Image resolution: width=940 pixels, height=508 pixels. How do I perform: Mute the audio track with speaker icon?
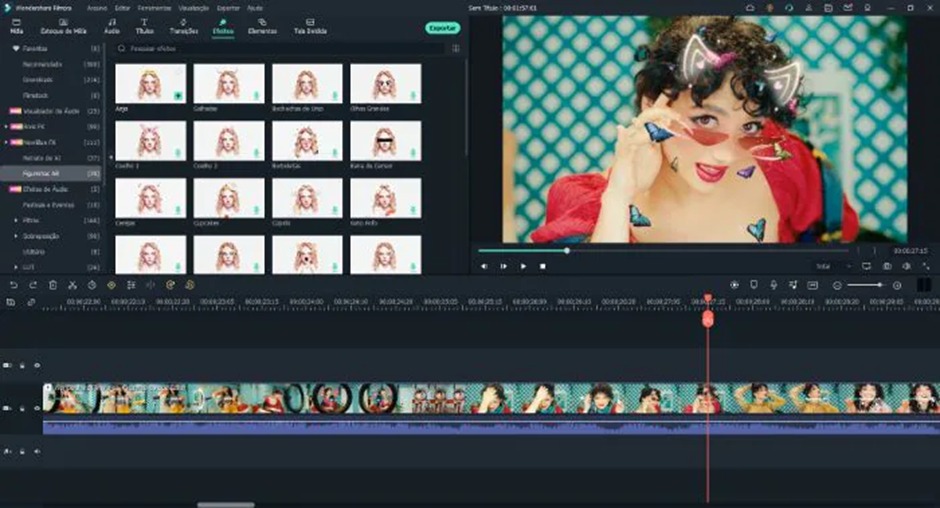pos(37,451)
